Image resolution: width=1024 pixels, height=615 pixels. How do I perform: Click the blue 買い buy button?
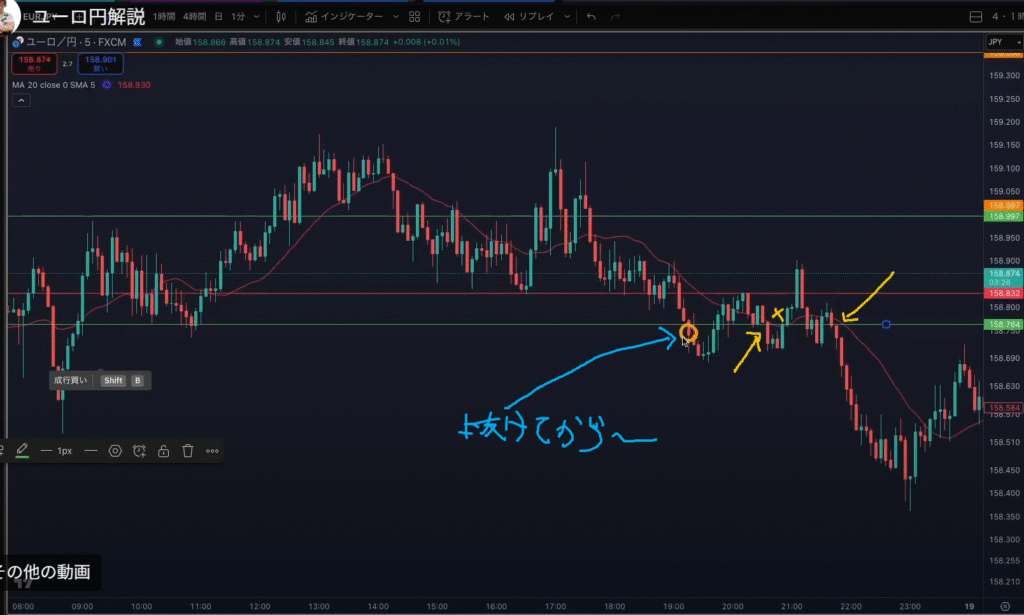(101, 63)
